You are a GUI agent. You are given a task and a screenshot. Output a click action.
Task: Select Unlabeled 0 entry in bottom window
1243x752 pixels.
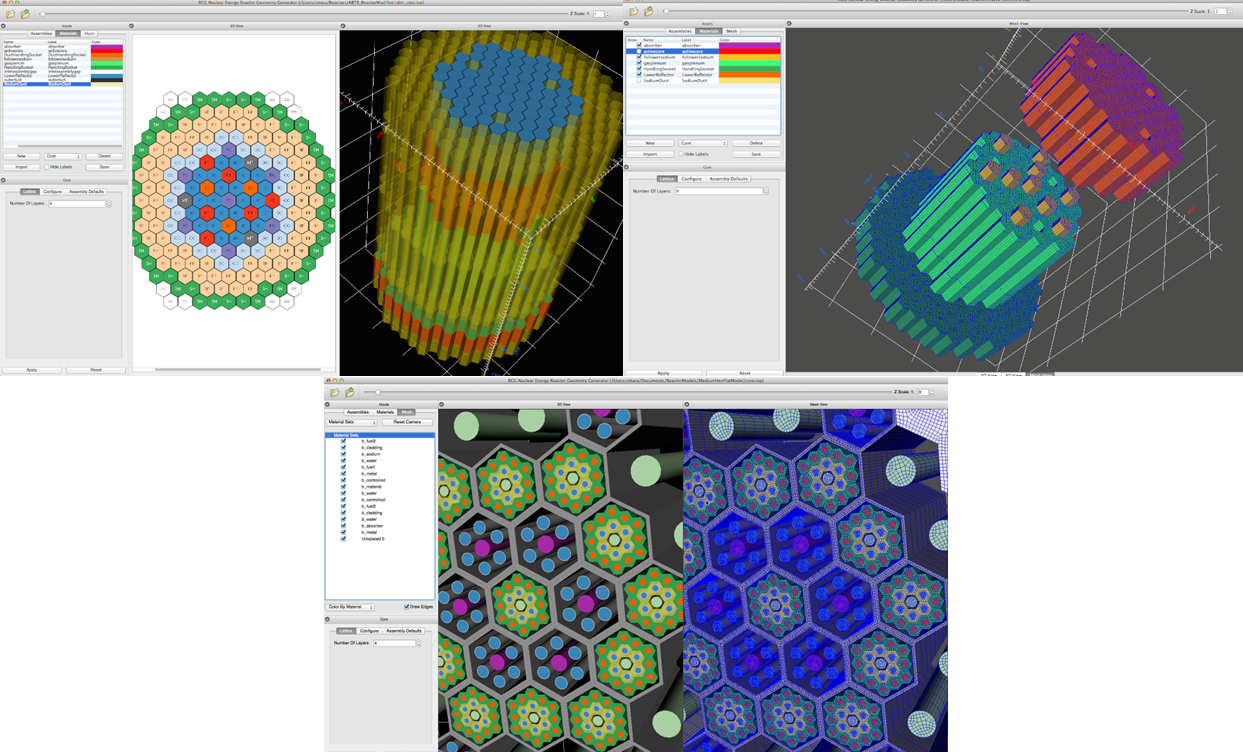pyautogui.click(x=373, y=539)
